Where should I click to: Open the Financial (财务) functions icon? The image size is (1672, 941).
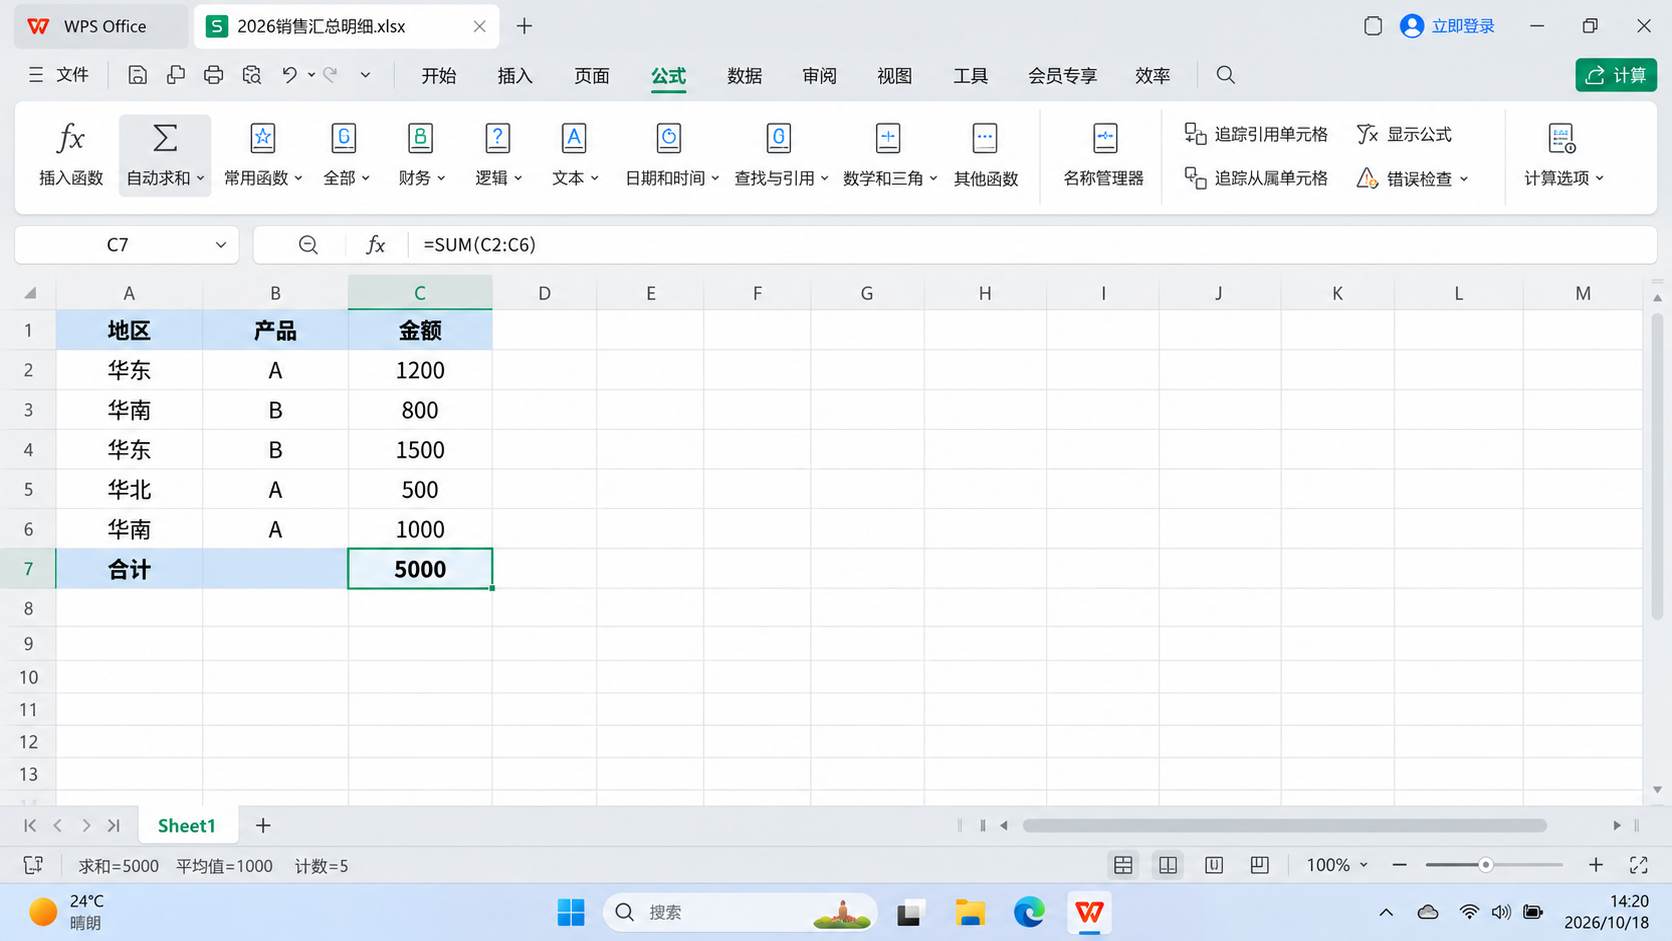420,138
